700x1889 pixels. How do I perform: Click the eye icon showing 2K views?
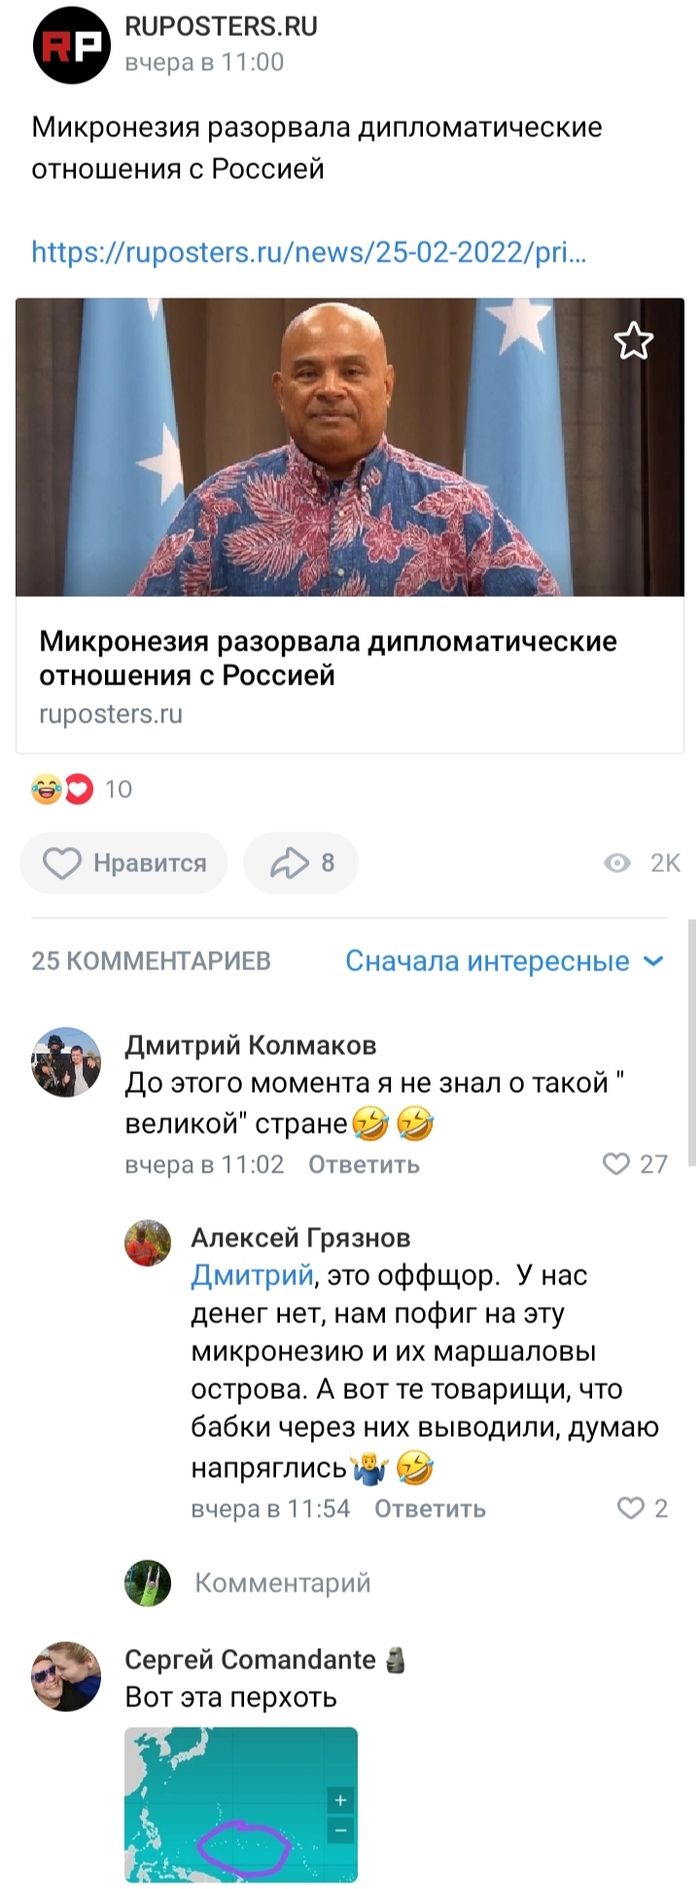pos(617,862)
